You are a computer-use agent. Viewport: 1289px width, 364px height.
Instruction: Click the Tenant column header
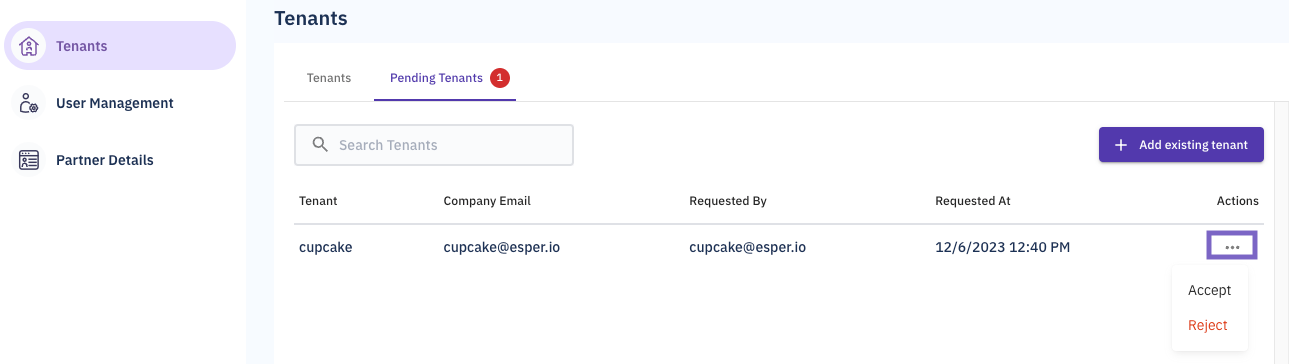pos(318,201)
